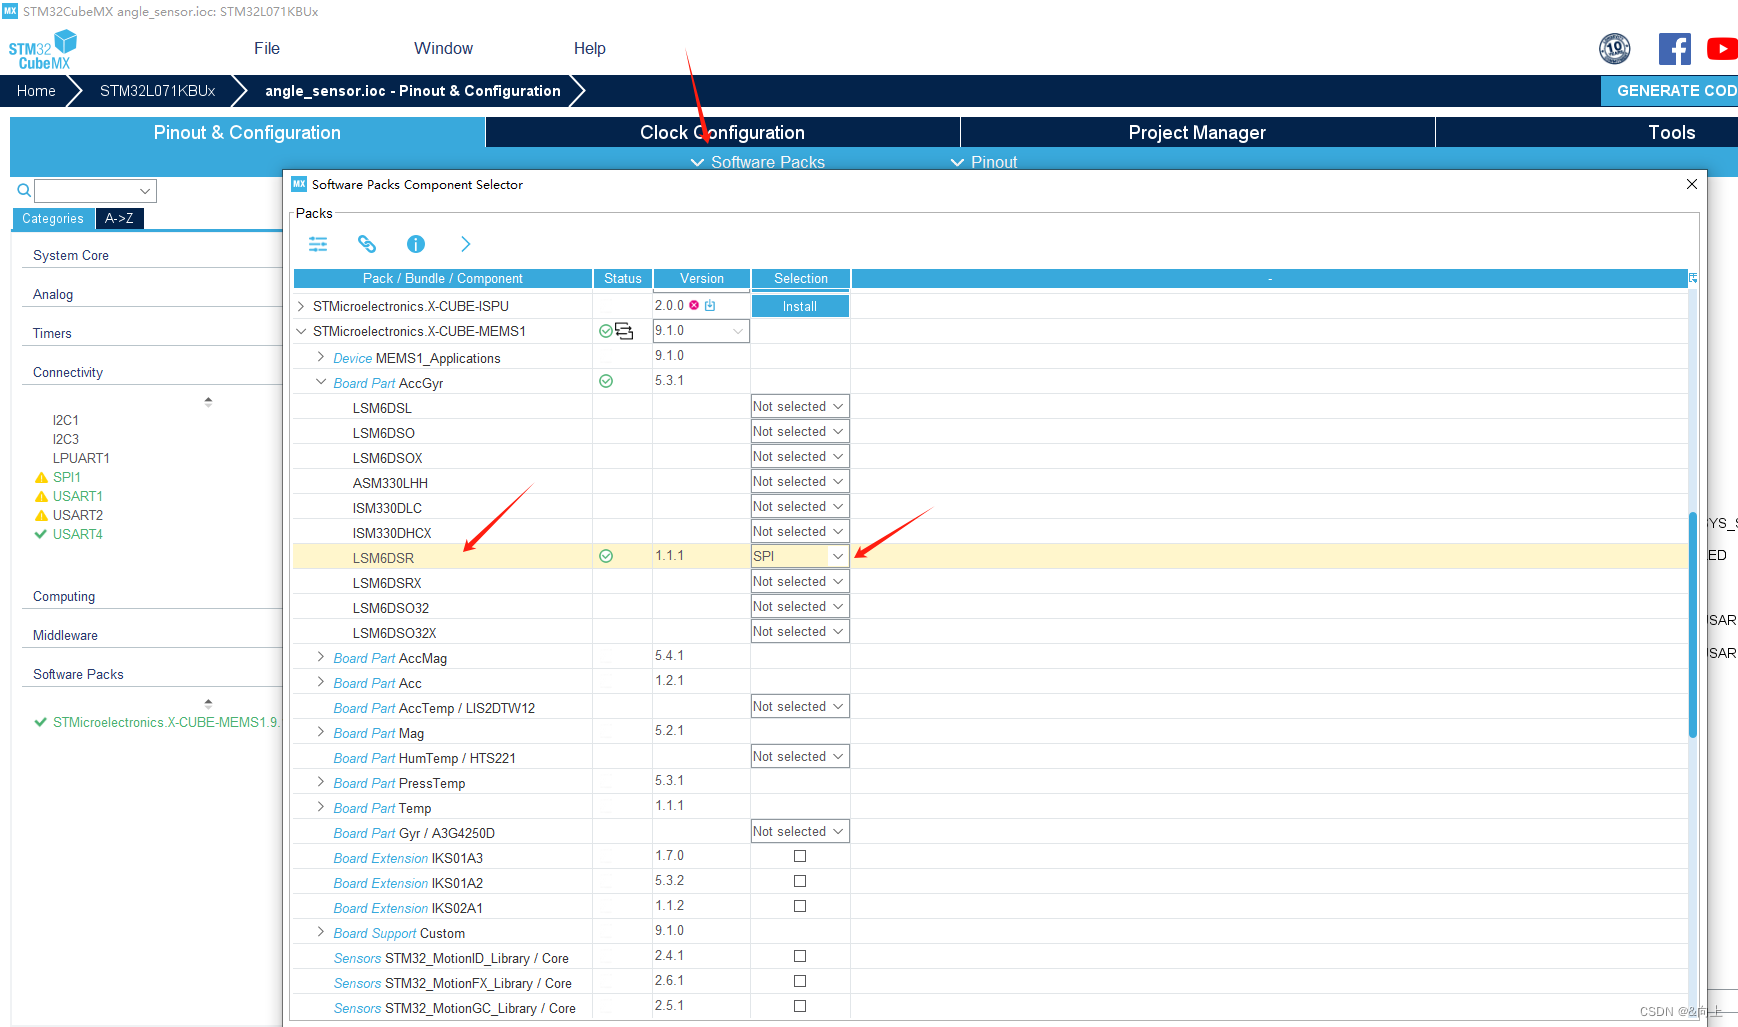Click the red error icon next to 2.0.0
Image resolution: width=1738 pixels, height=1027 pixels.
(694, 306)
